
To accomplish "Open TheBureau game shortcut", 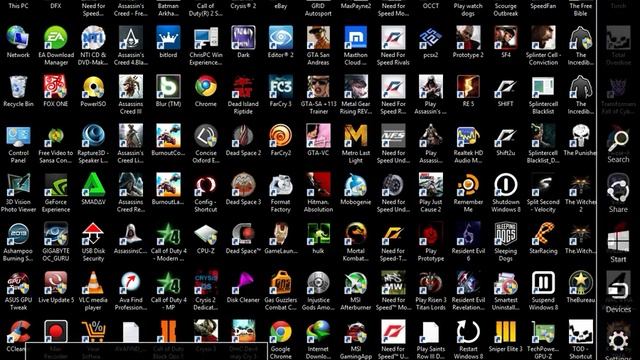I will coord(580,282).
